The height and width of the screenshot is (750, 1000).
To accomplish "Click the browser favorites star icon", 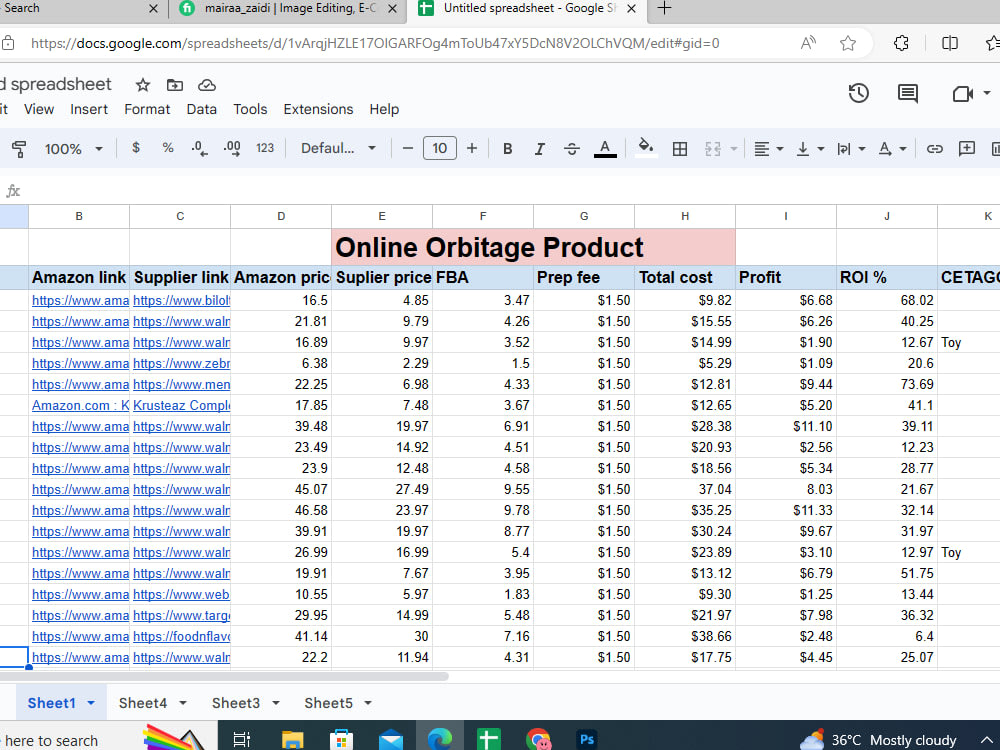I will click(848, 43).
